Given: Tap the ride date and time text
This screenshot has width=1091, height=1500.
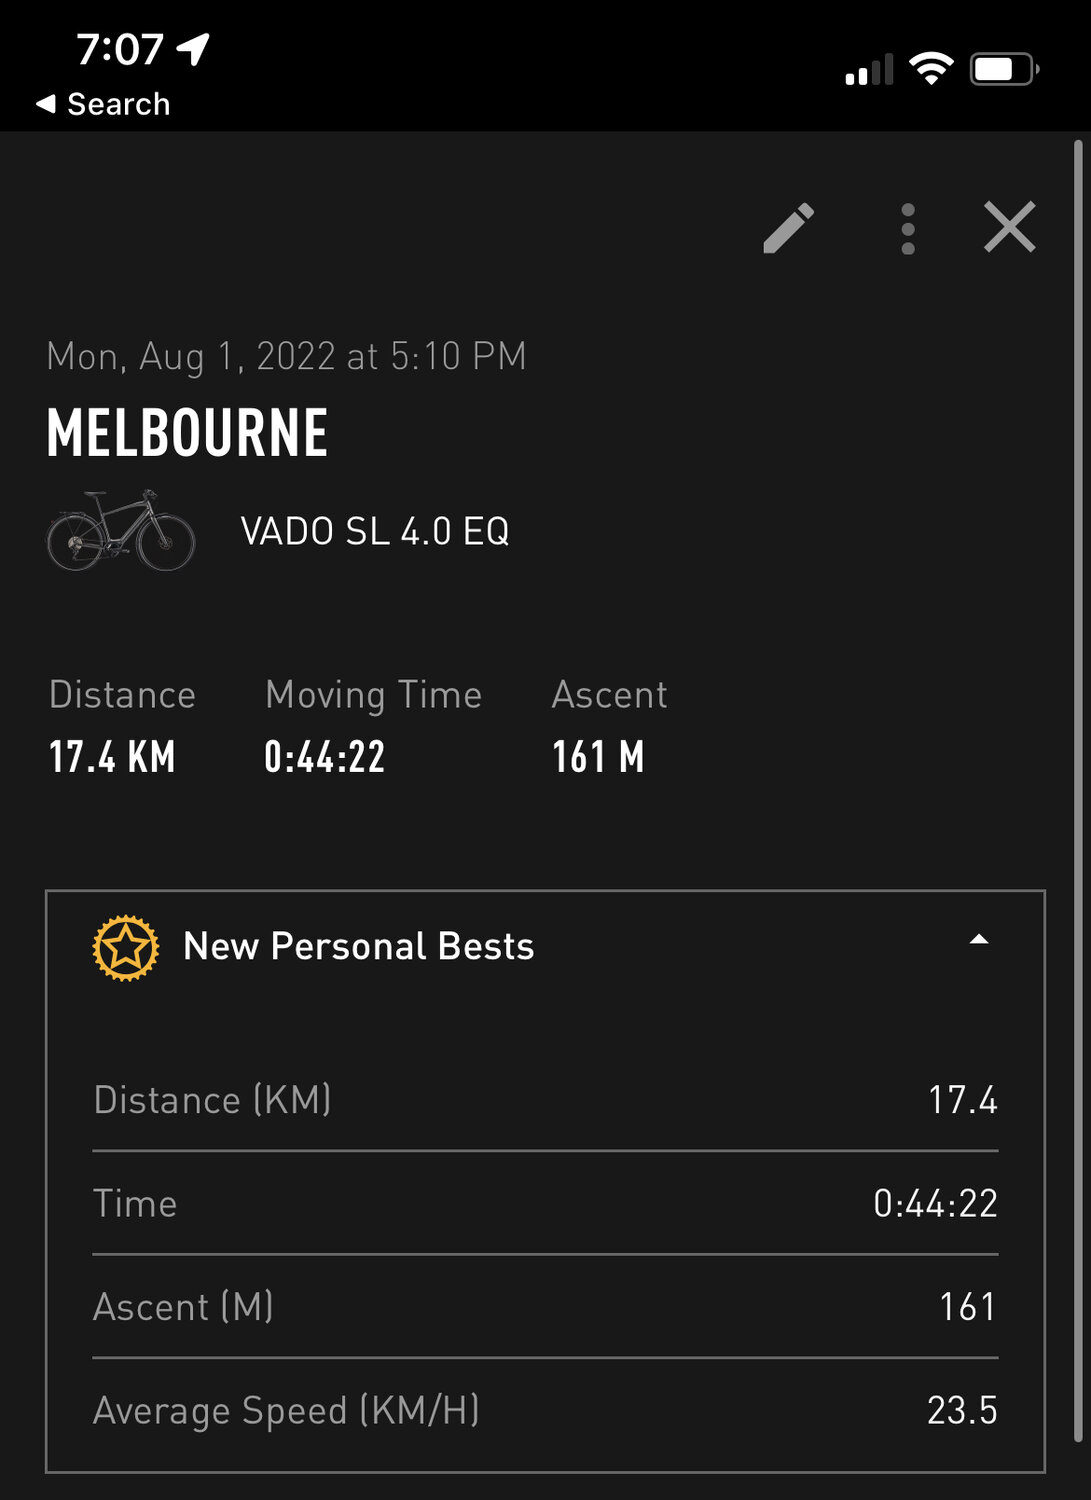Looking at the screenshot, I should click(x=286, y=356).
